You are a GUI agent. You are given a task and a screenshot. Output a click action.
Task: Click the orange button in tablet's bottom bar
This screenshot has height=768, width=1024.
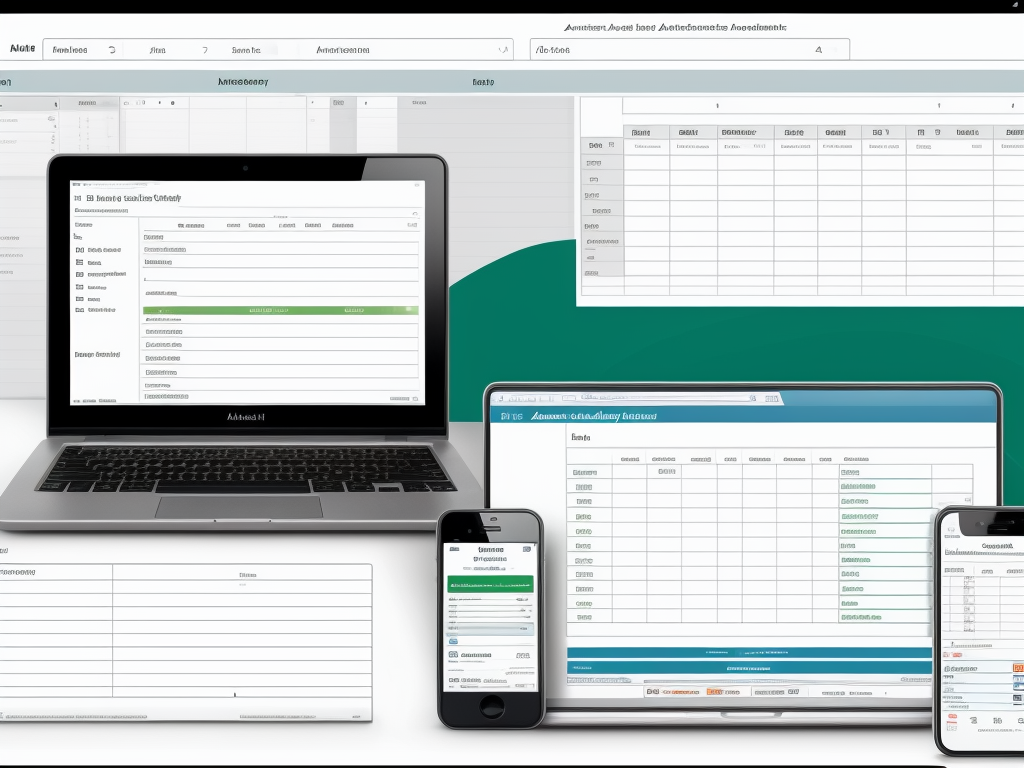coord(714,691)
